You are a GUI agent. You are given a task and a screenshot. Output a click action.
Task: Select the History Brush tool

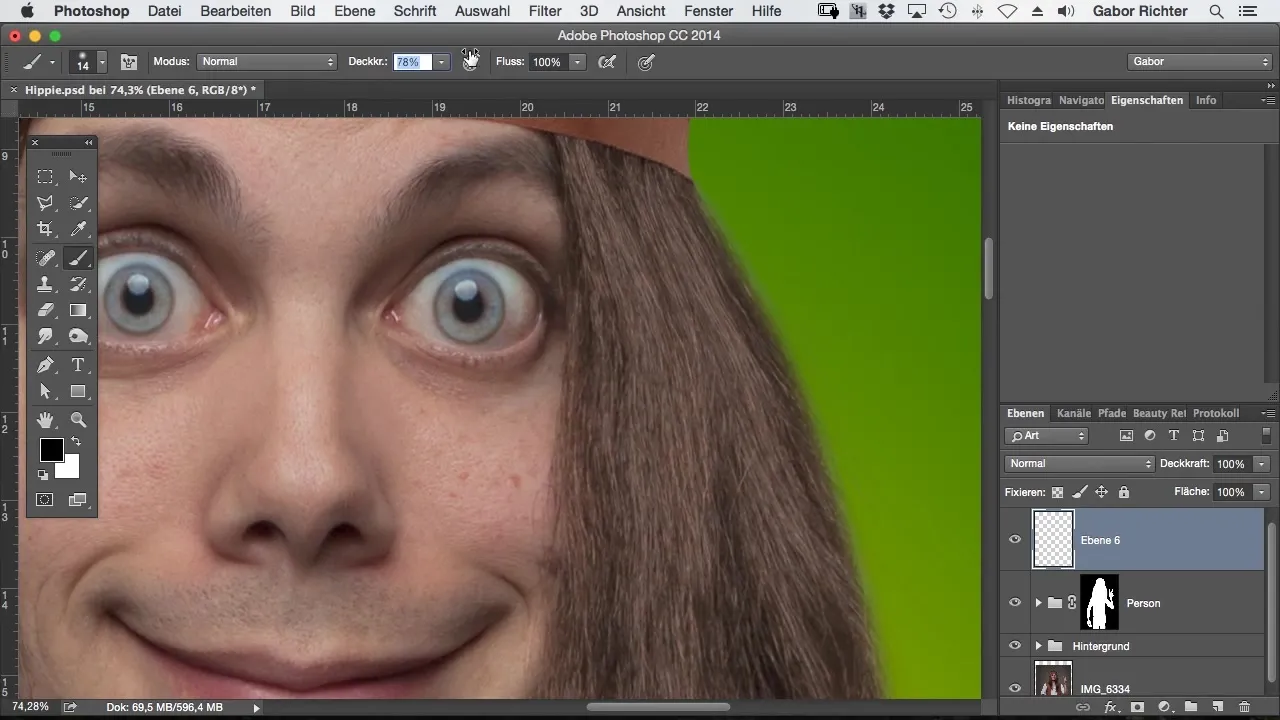78,285
